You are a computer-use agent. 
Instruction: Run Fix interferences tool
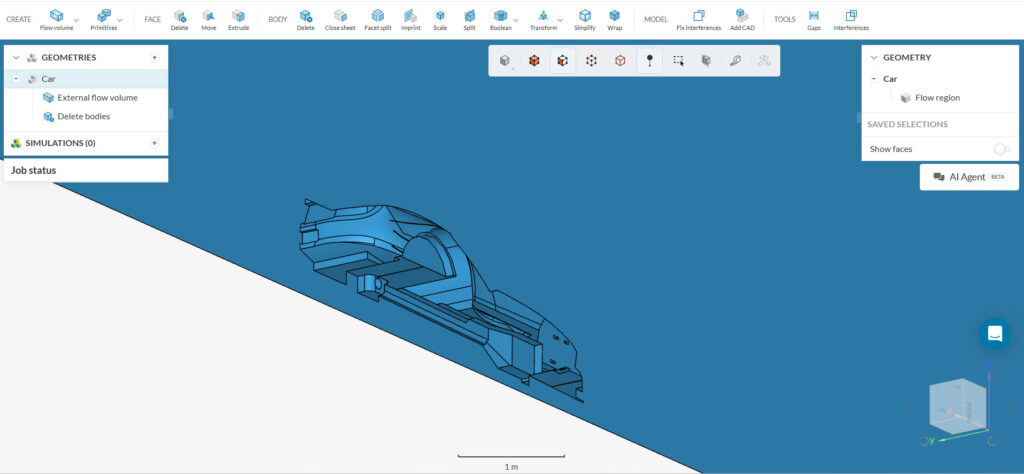tap(698, 19)
